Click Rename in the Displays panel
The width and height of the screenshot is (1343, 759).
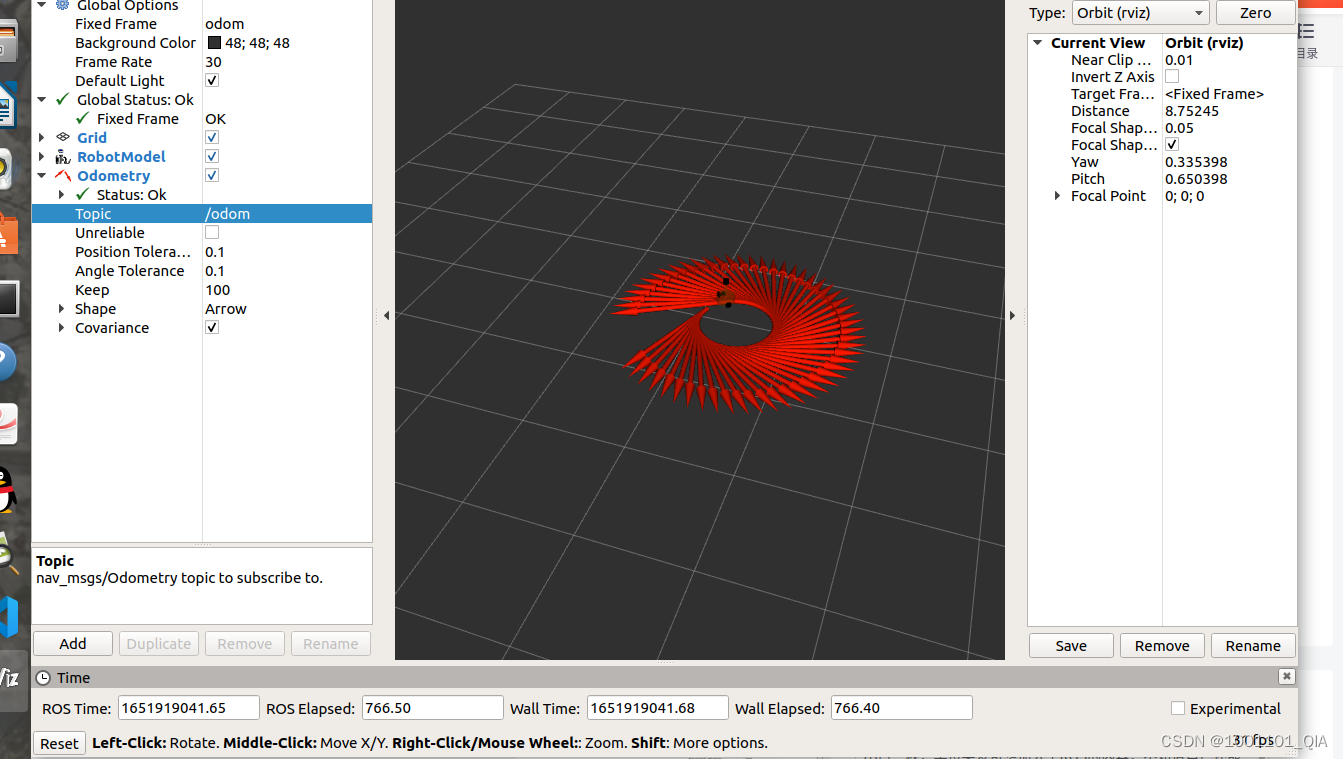[331, 643]
